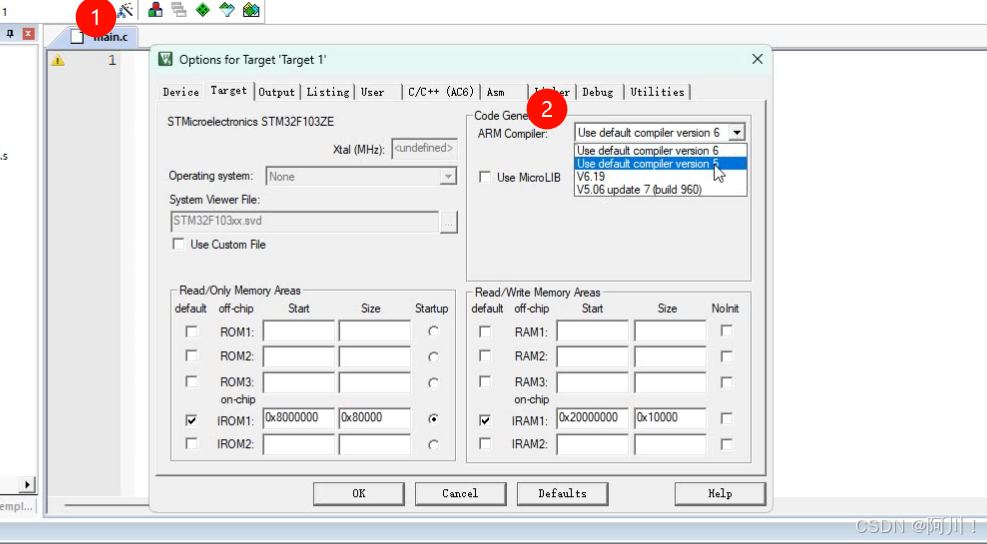Image resolution: width=987 pixels, height=544 pixels.
Task: Open Manage Run-Time Environment green diamond icon
Action: [x=203, y=9]
